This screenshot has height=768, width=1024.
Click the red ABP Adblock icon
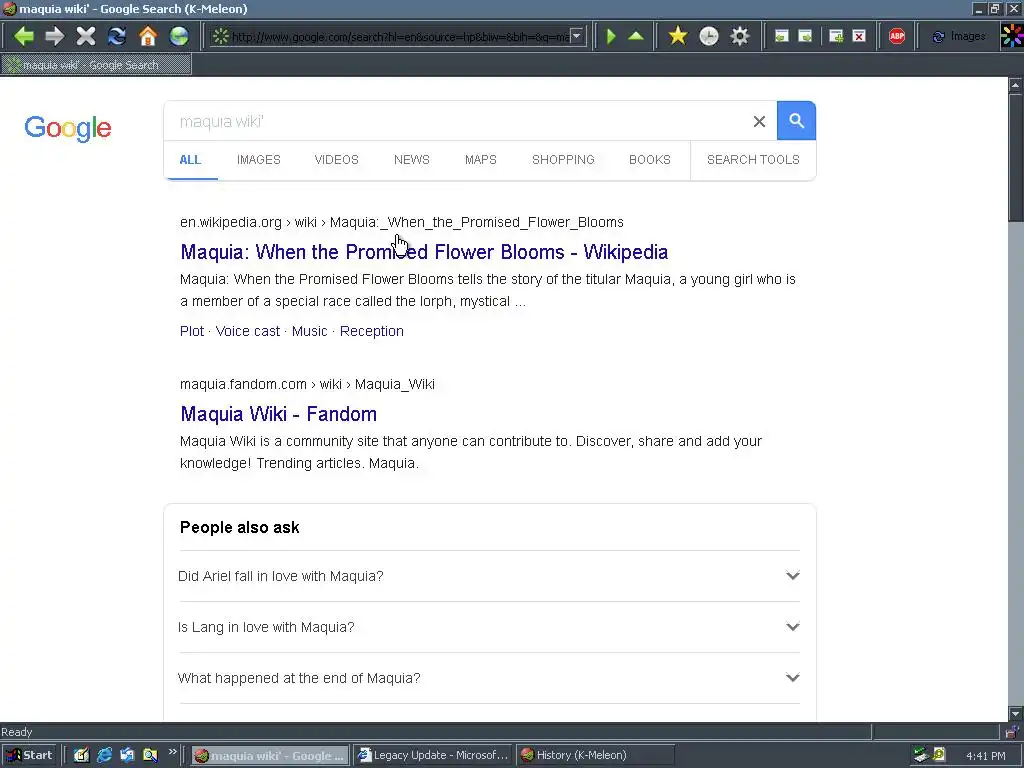point(897,36)
